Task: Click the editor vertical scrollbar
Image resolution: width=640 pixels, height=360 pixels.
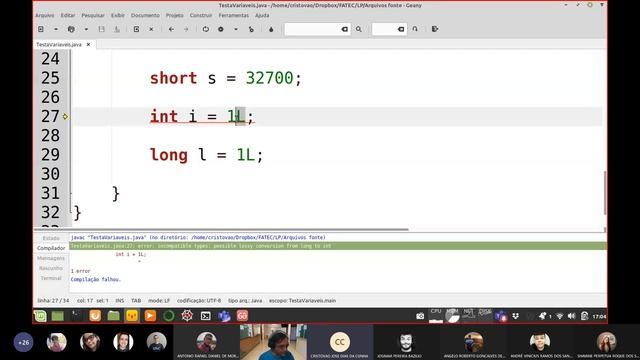Action: [x=604, y=192]
